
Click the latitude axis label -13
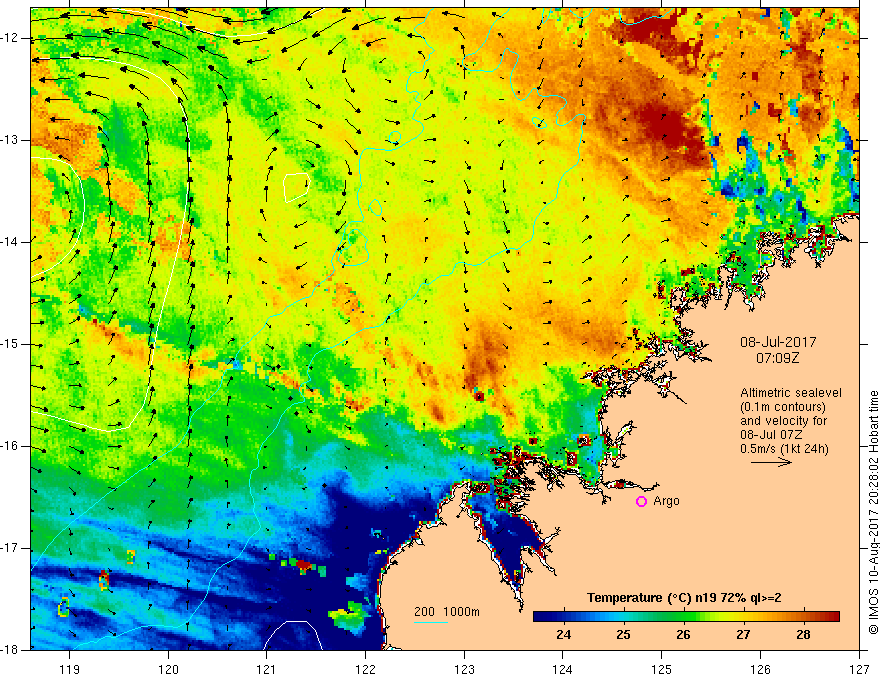pos(11,140)
